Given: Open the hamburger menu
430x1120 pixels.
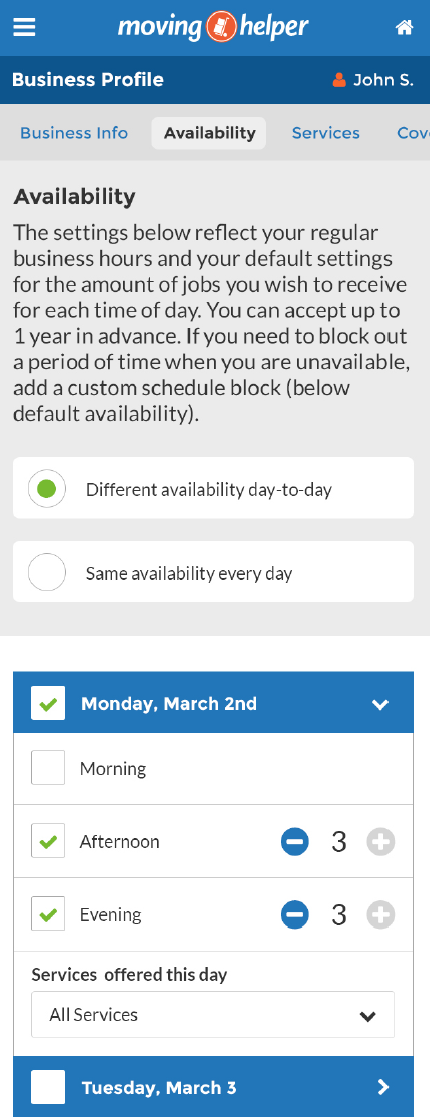Looking at the screenshot, I should [24, 27].
